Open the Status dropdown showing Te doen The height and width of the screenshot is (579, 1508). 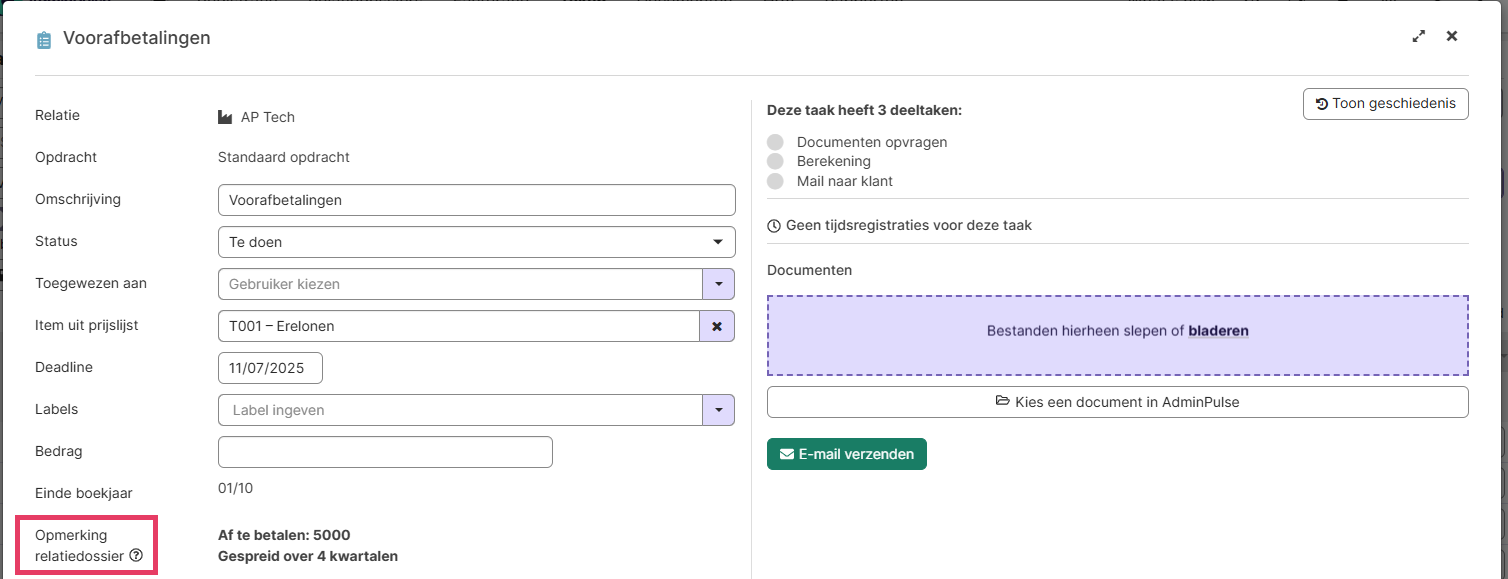coord(476,242)
